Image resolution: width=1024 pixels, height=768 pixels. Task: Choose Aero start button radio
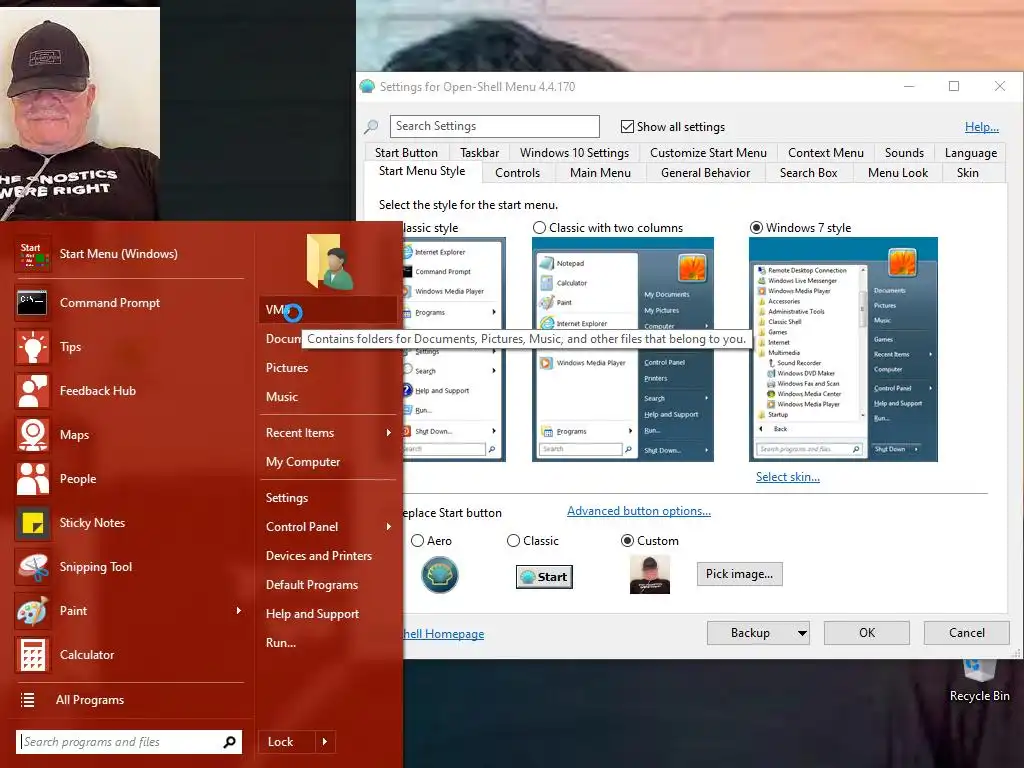click(x=417, y=541)
